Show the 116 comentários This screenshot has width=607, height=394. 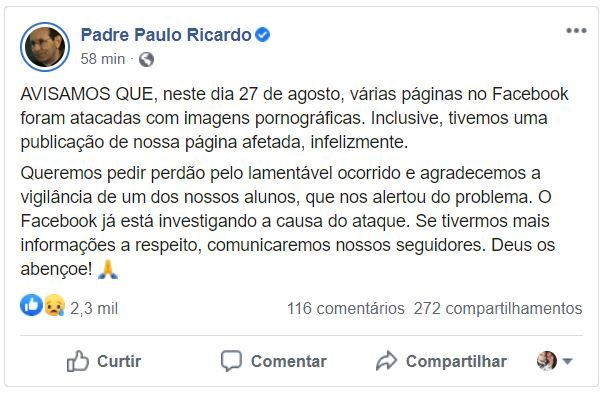346,308
